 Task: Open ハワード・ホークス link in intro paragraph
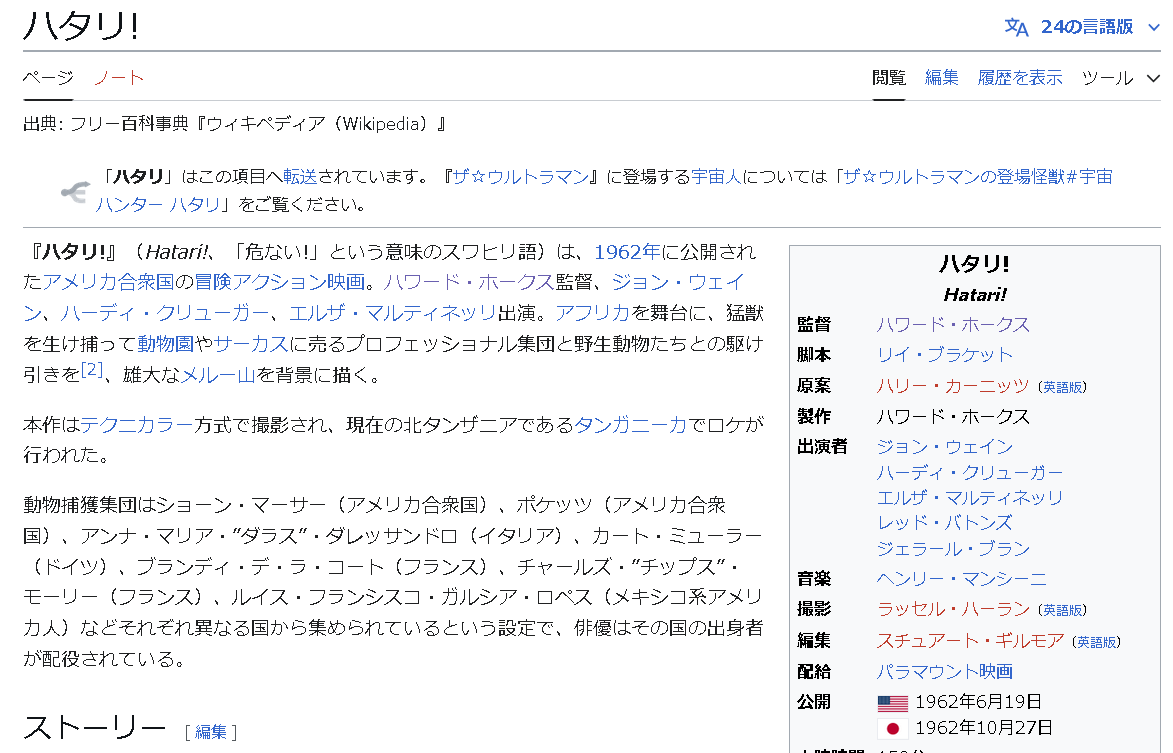(468, 282)
